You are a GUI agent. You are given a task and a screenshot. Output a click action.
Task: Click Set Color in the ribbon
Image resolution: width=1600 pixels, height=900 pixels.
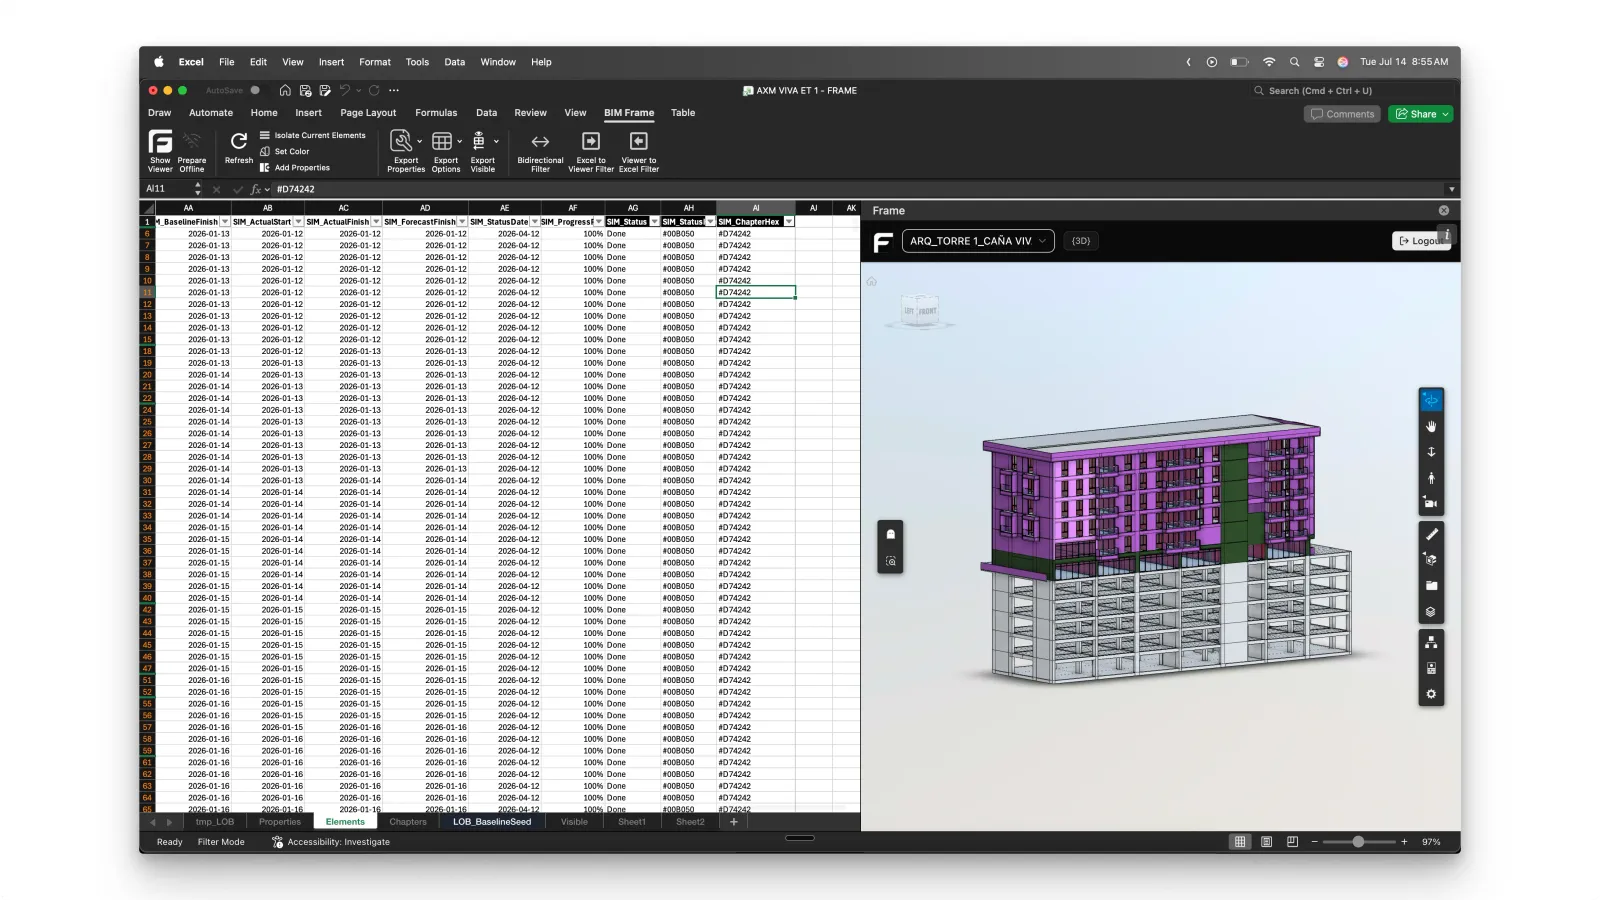point(285,151)
